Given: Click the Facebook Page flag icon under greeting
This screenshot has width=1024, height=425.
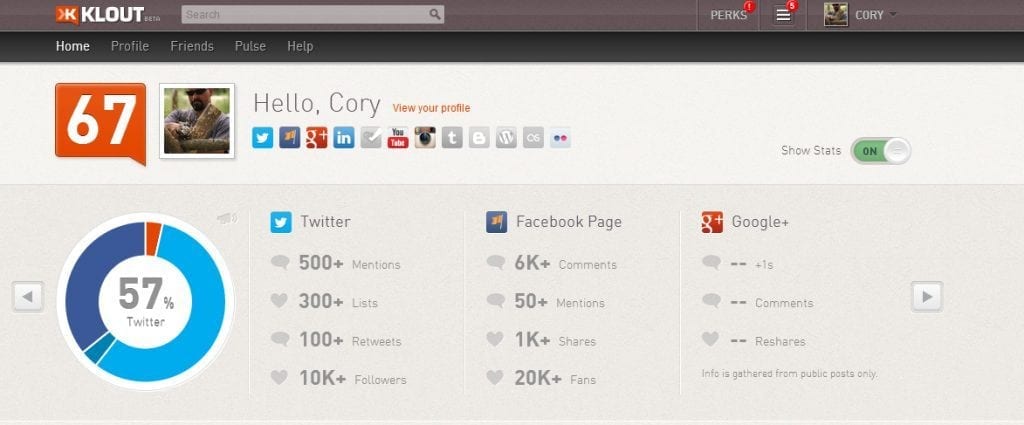Looking at the screenshot, I should tap(289, 138).
